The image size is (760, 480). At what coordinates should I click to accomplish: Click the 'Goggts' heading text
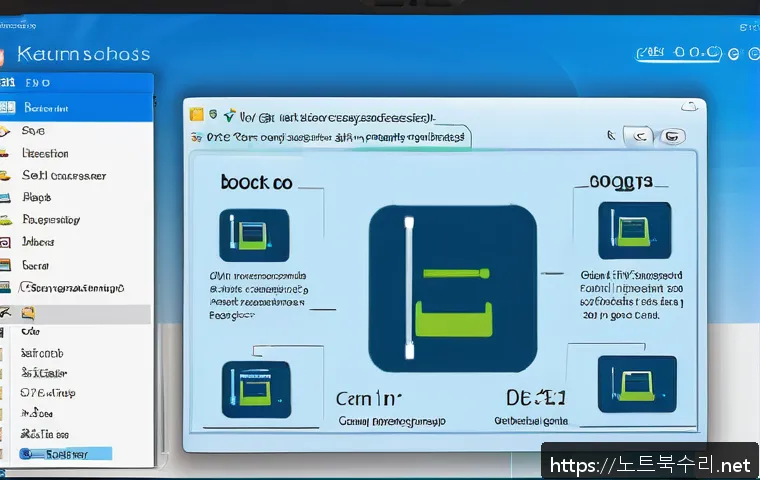point(621,182)
